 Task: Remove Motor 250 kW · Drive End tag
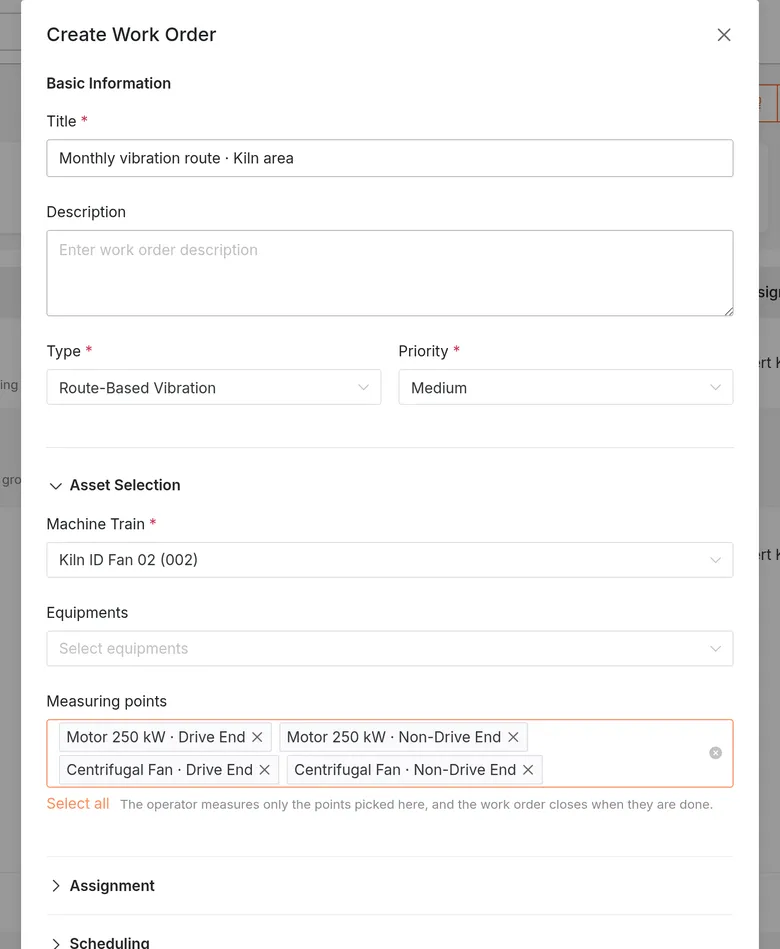(x=257, y=737)
